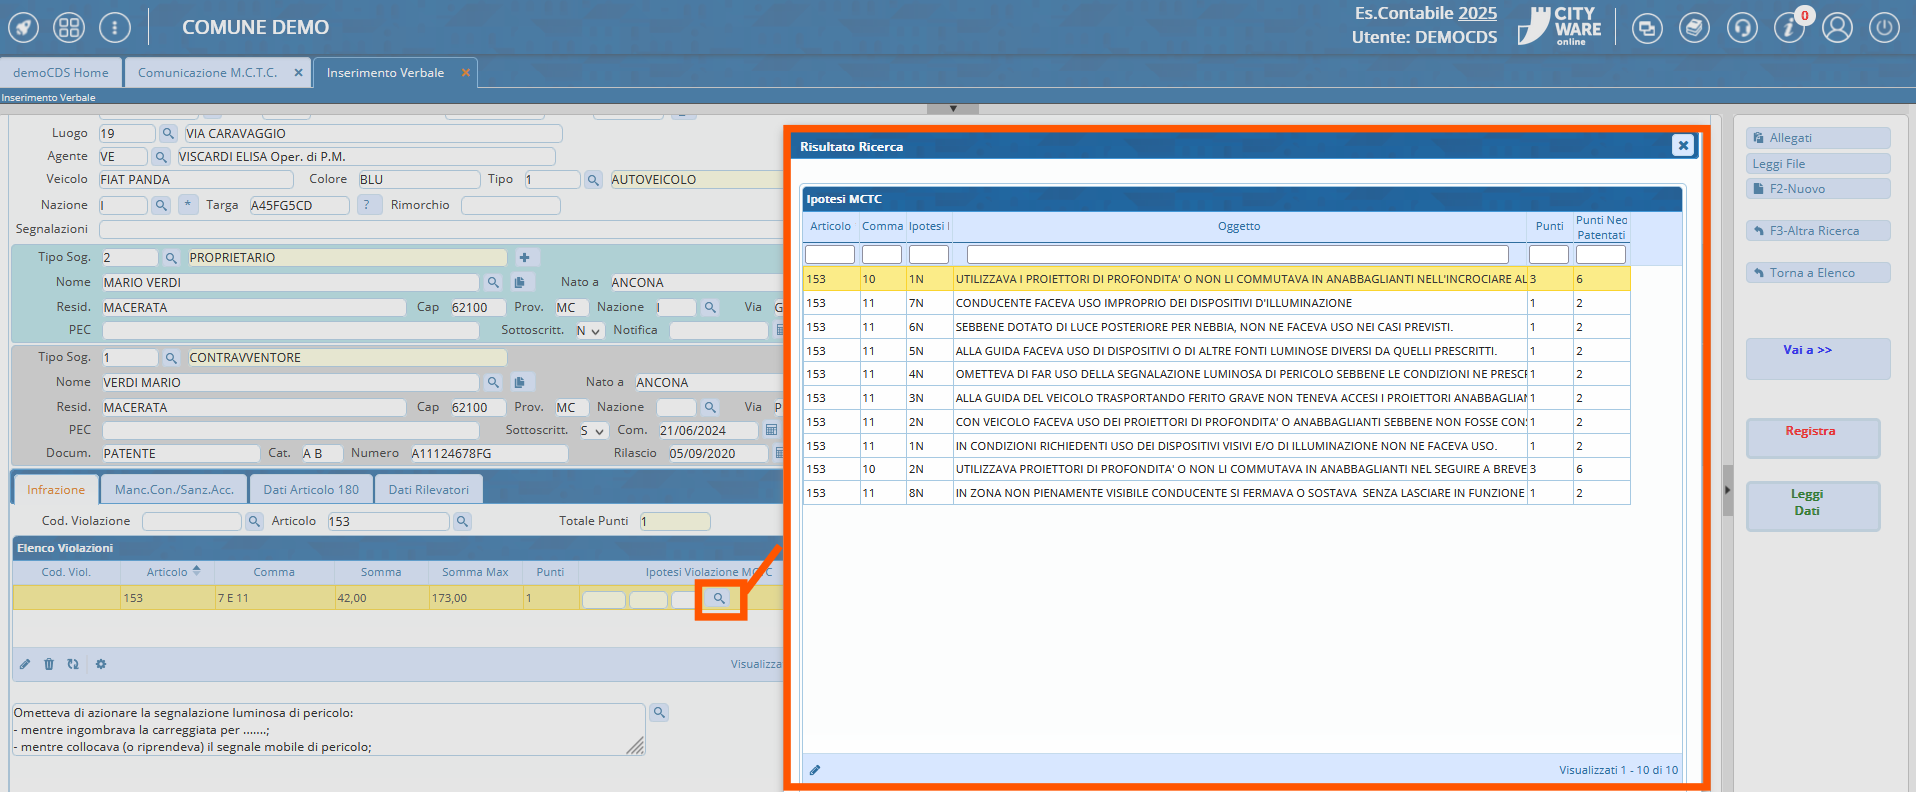
Task: Click the headset support icon
Action: pos(1742,27)
